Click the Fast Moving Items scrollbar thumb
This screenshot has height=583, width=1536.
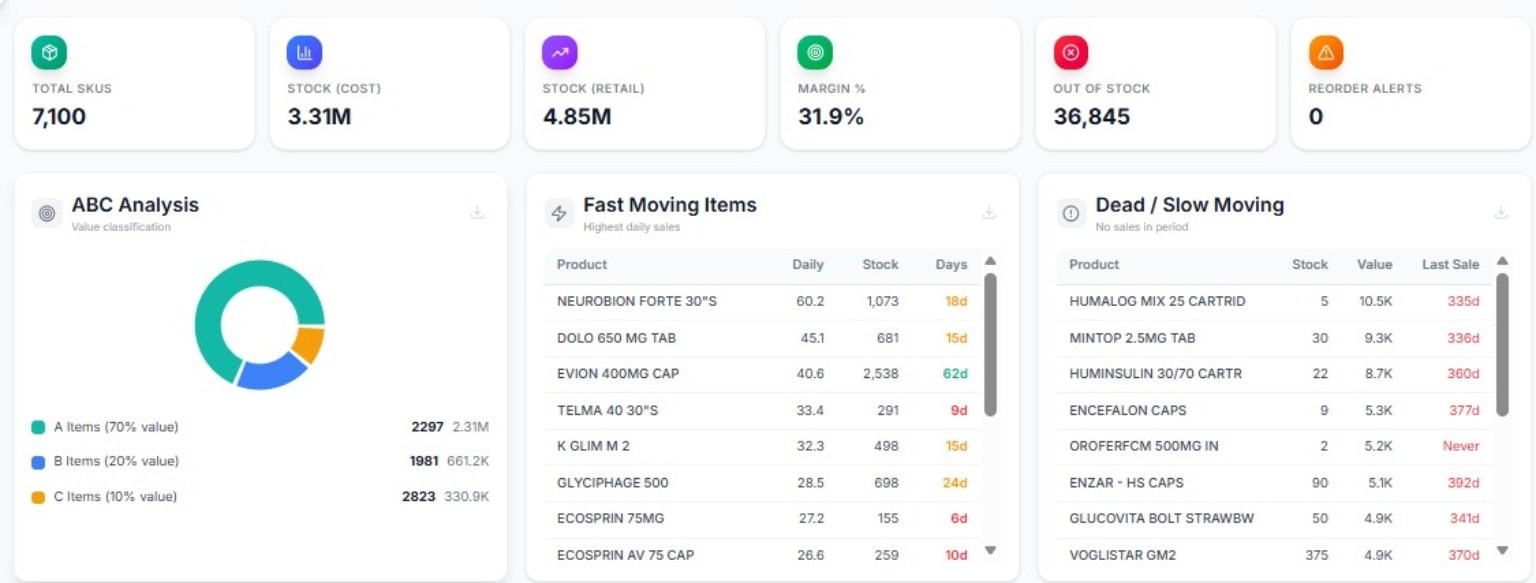[x=990, y=344]
